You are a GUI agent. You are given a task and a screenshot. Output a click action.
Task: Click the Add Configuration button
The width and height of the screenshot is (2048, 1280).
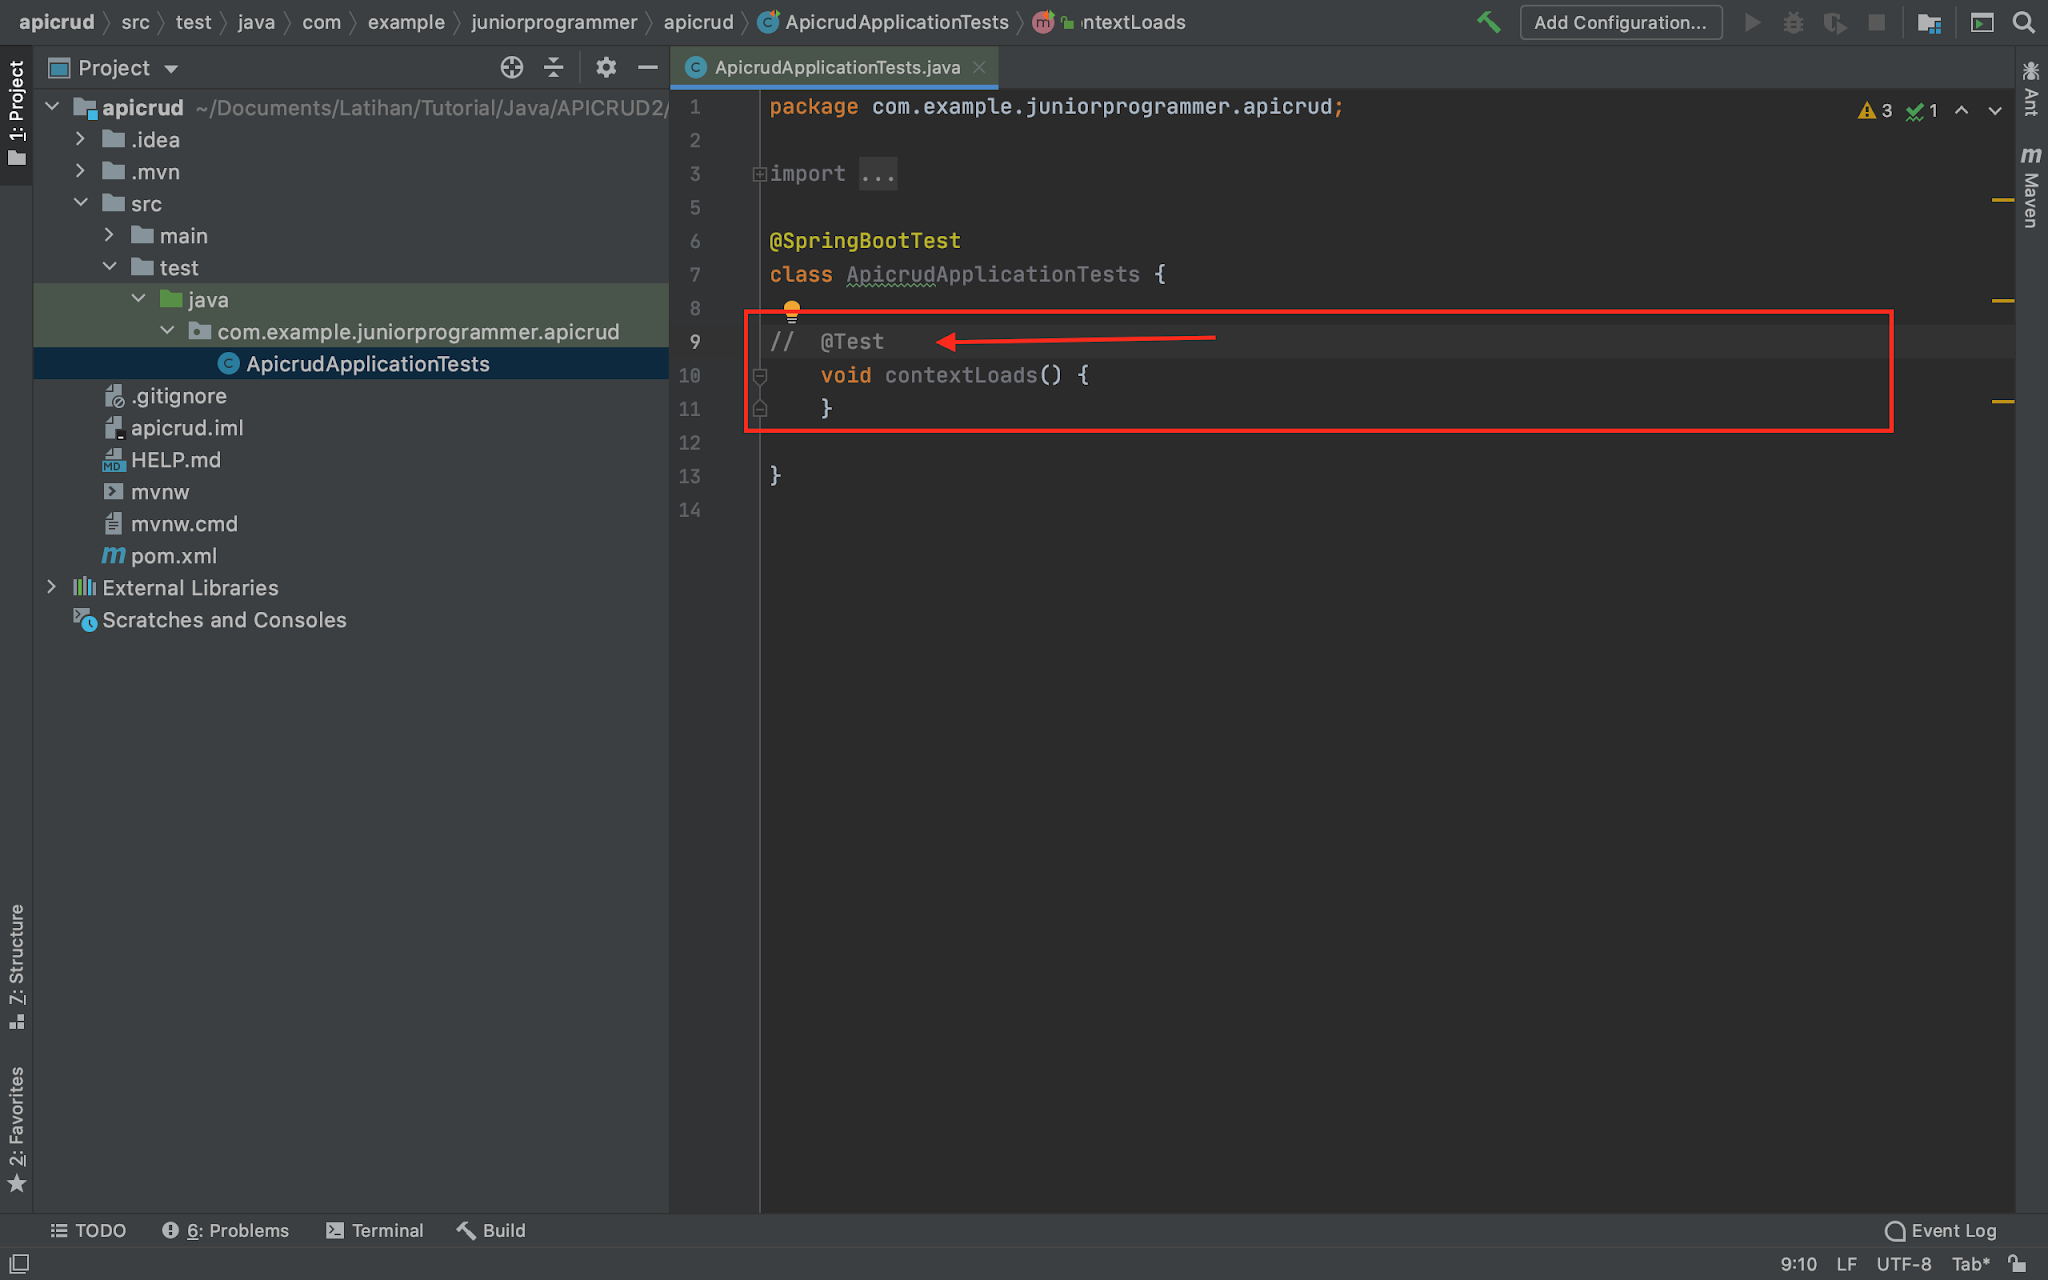1620,22
